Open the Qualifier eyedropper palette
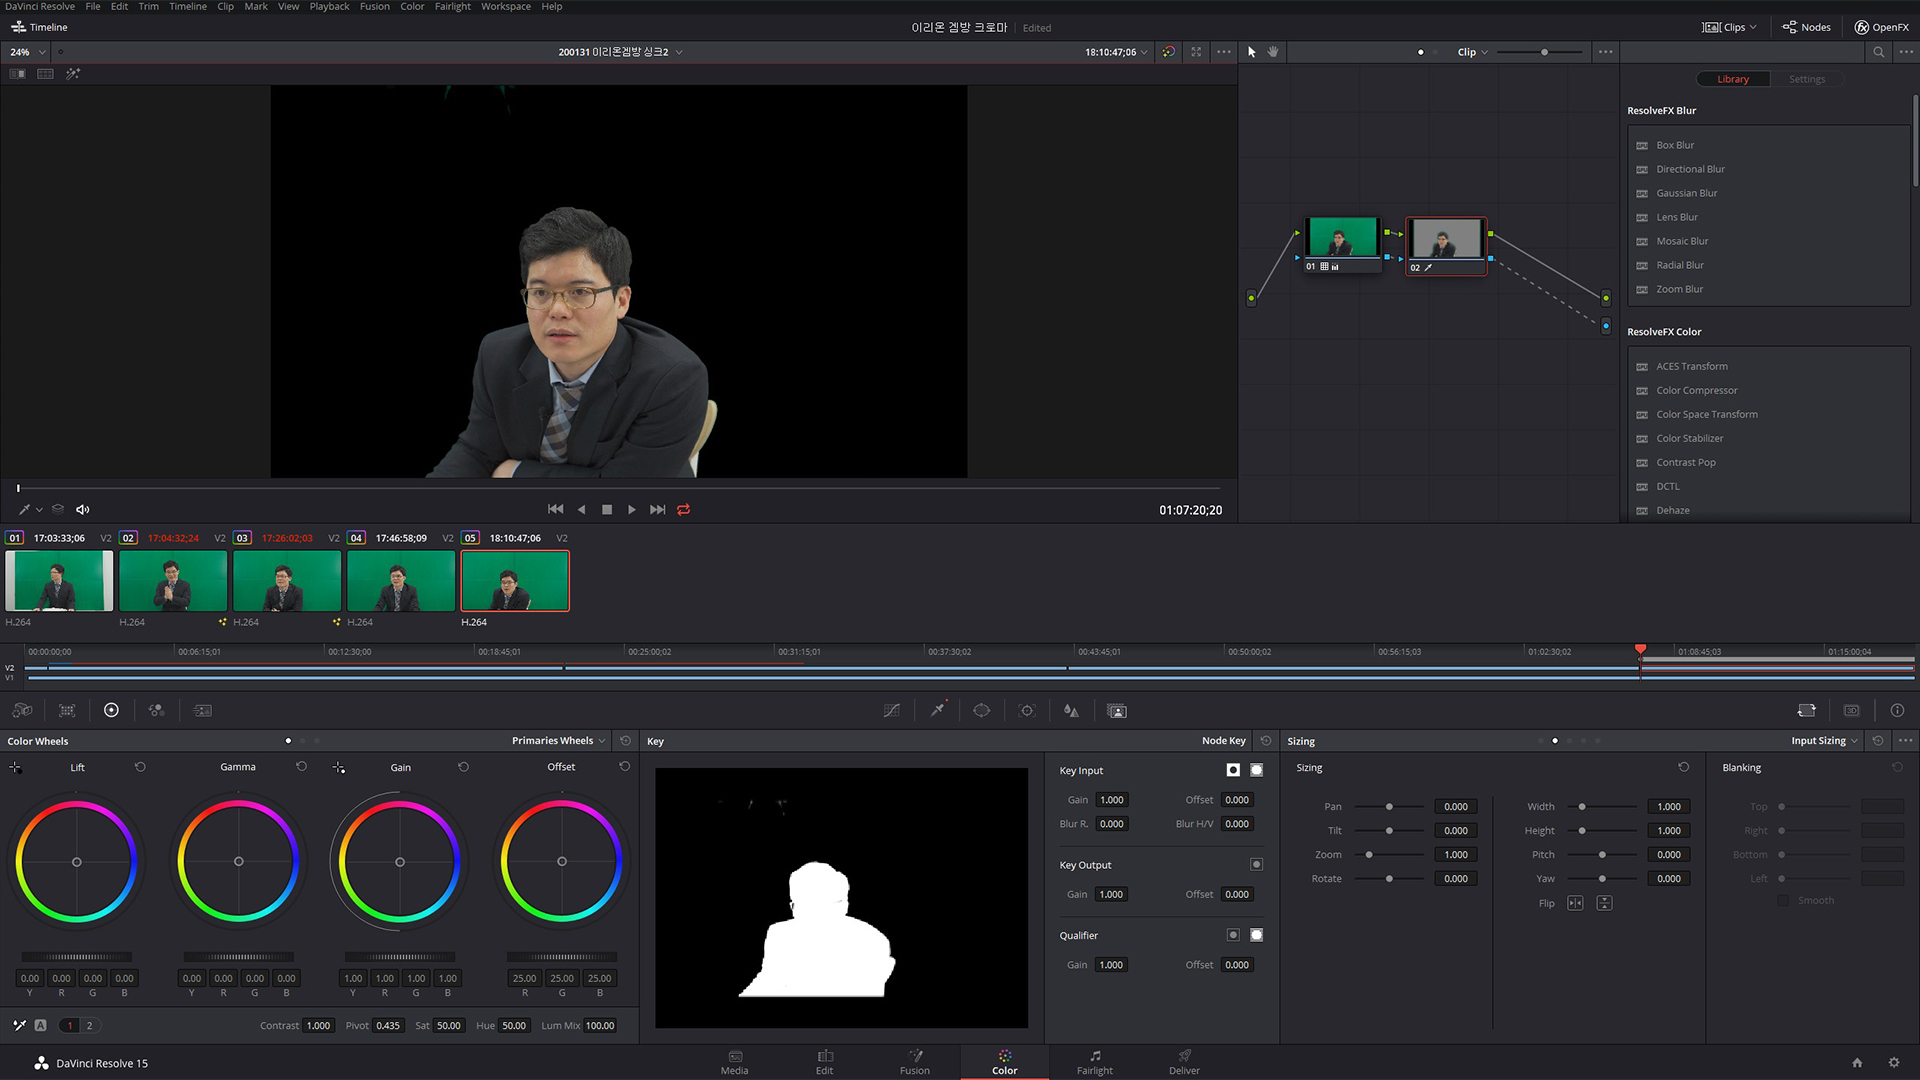1920x1080 pixels. pos(937,710)
